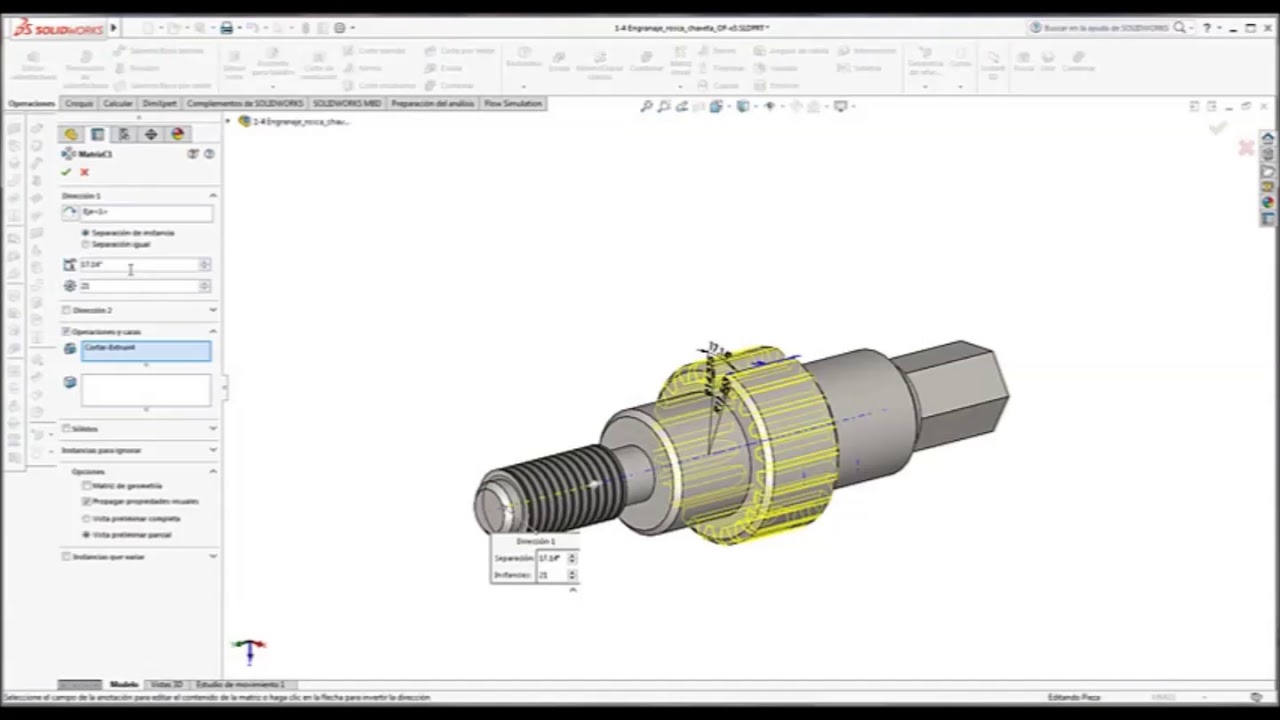Click the Appearances color ball in task pane
The height and width of the screenshot is (720, 1280).
1267,203
